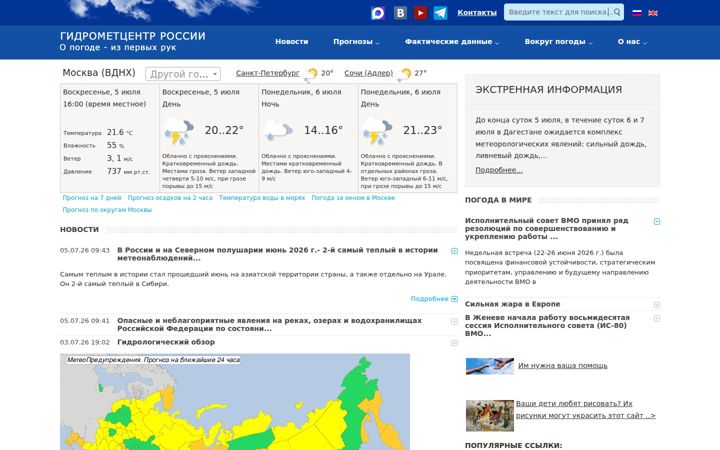The width and height of the screenshot is (720, 450).
Task: Open the Фактические данные menu dropdown
Action: point(452,42)
